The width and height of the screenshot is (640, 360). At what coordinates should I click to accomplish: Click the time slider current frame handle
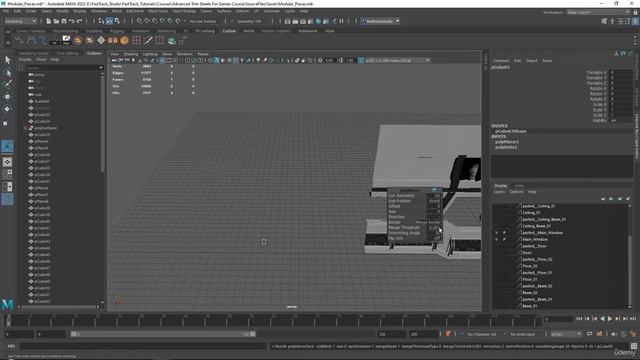pos(8,320)
